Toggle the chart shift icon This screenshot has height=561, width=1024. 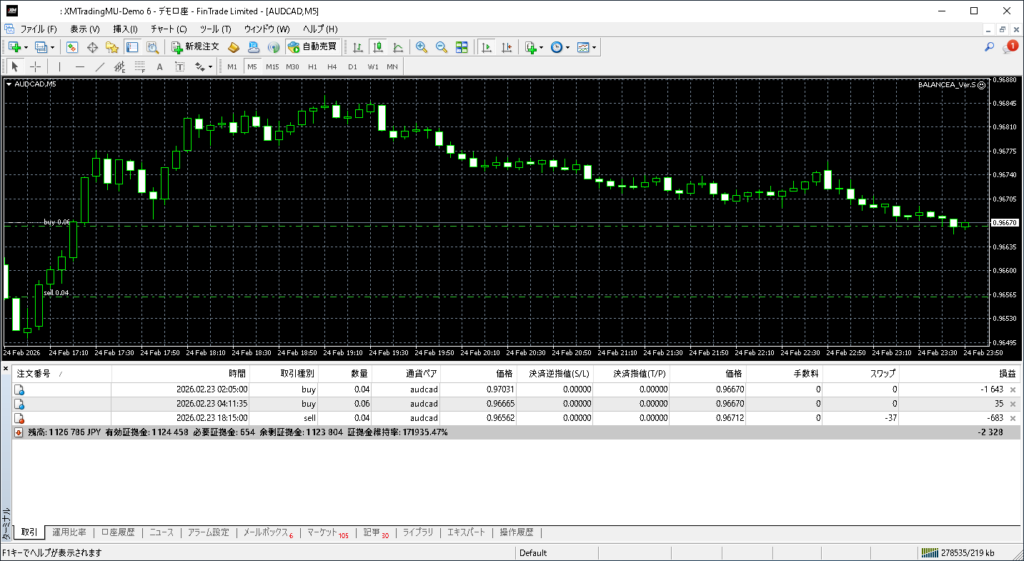tap(507, 47)
